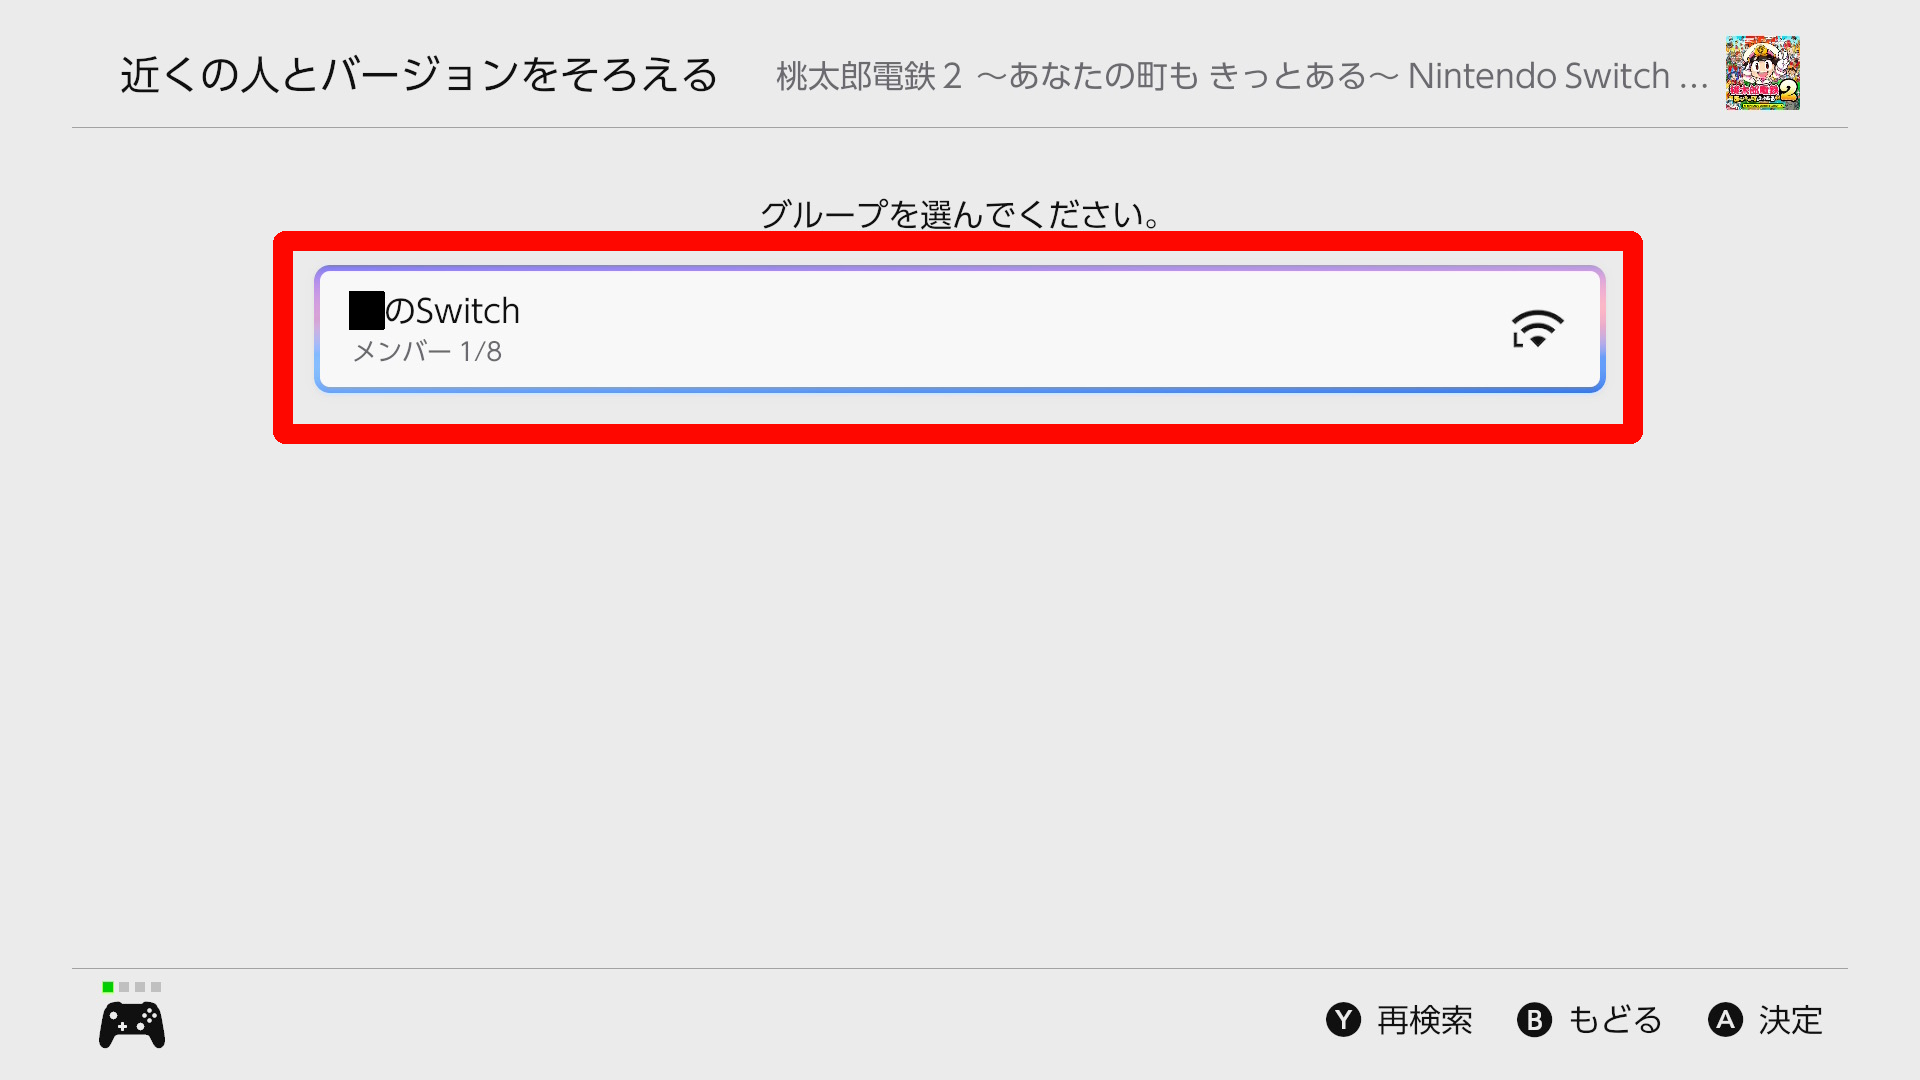
Task: Click the green player indicator light
Action: coord(108,987)
